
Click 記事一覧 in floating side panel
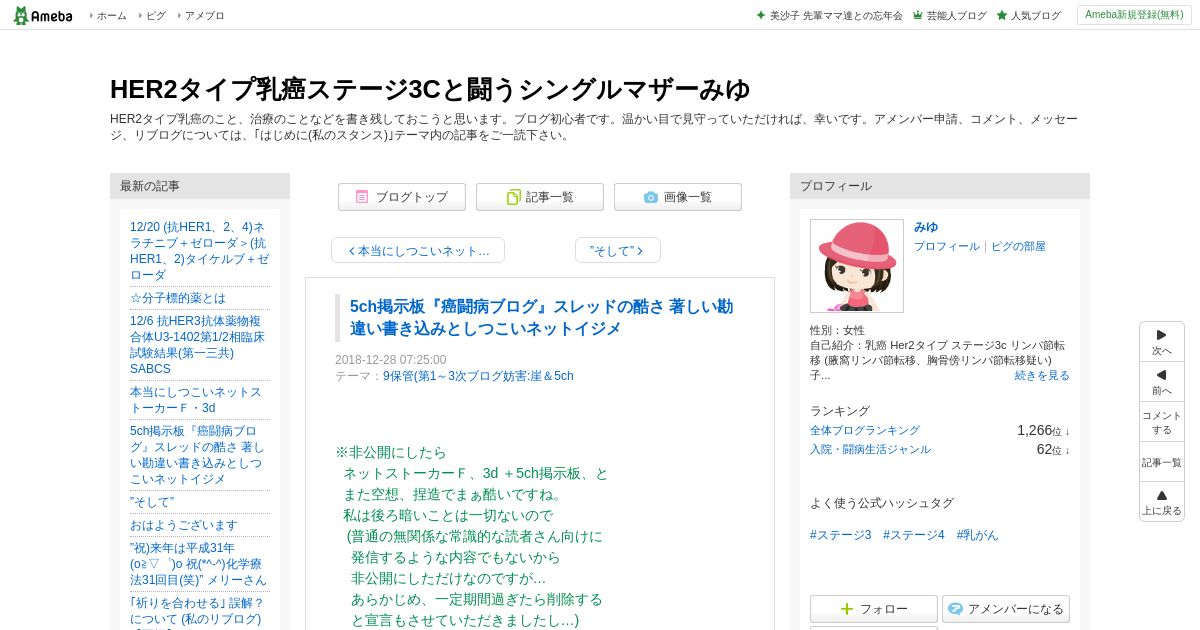point(1162,462)
